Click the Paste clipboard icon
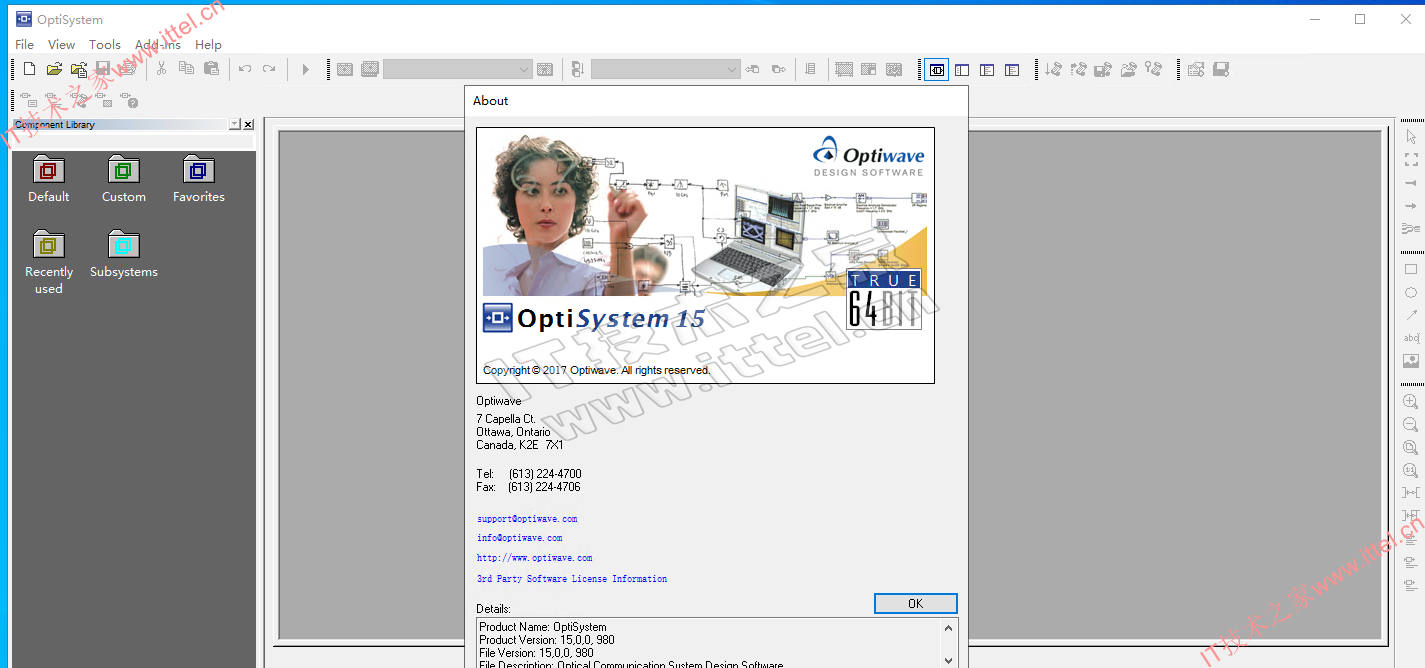This screenshot has height=668, width=1425. tap(211, 69)
